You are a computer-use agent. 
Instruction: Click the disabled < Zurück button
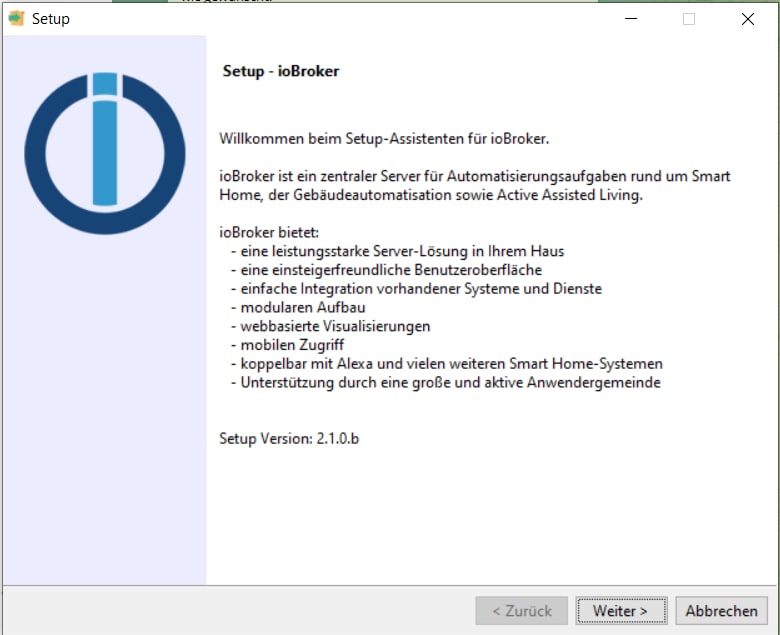521,611
